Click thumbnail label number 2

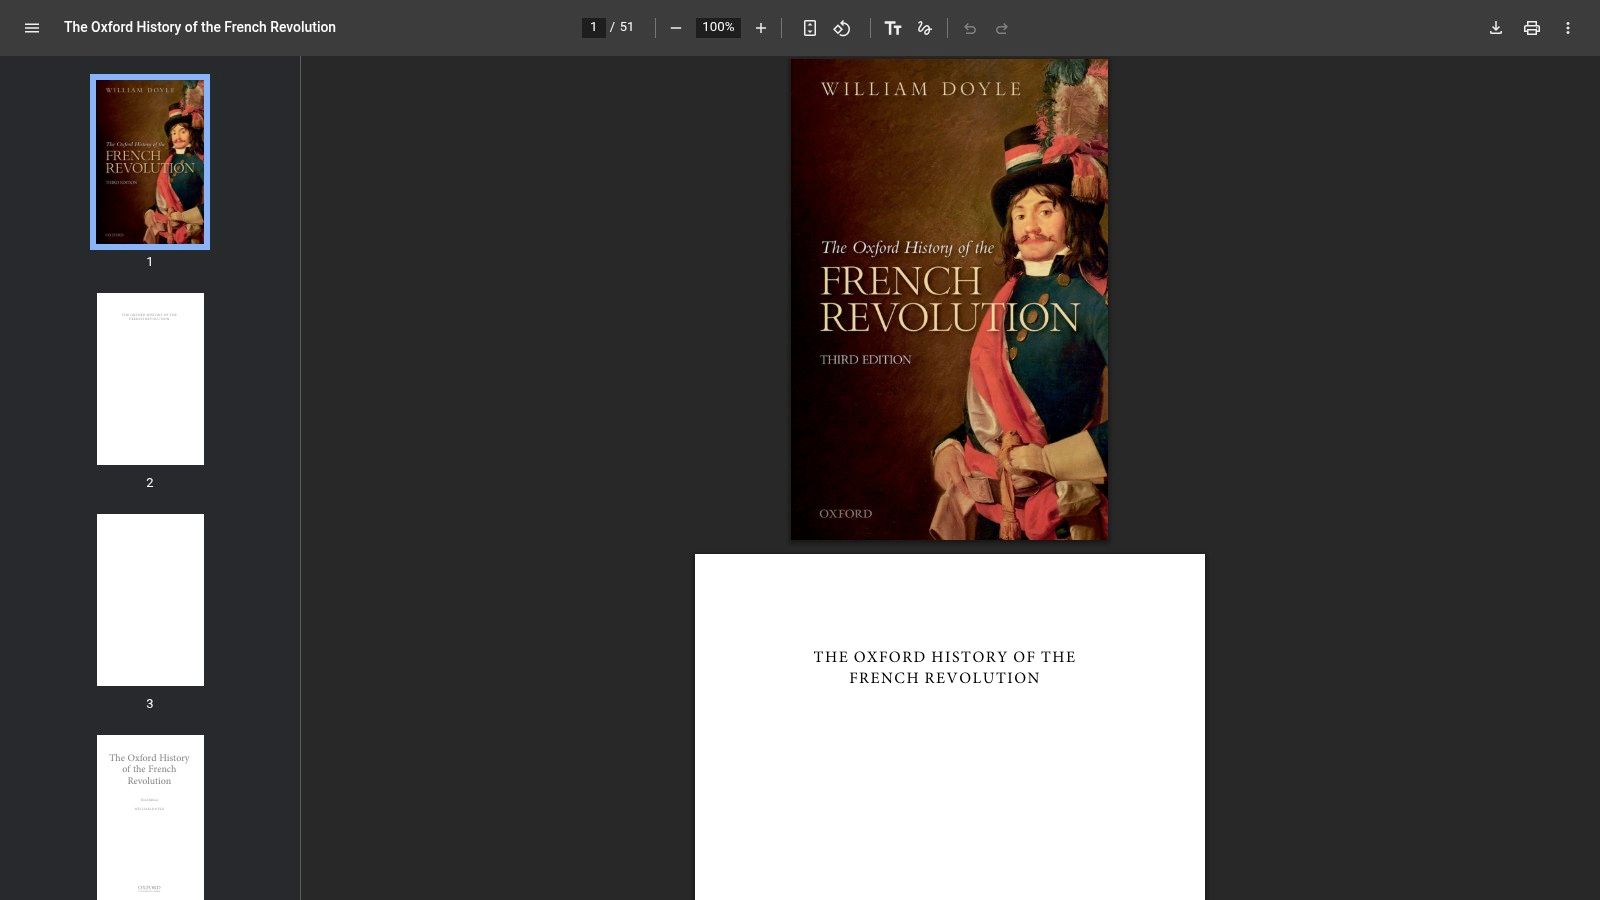[150, 483]
